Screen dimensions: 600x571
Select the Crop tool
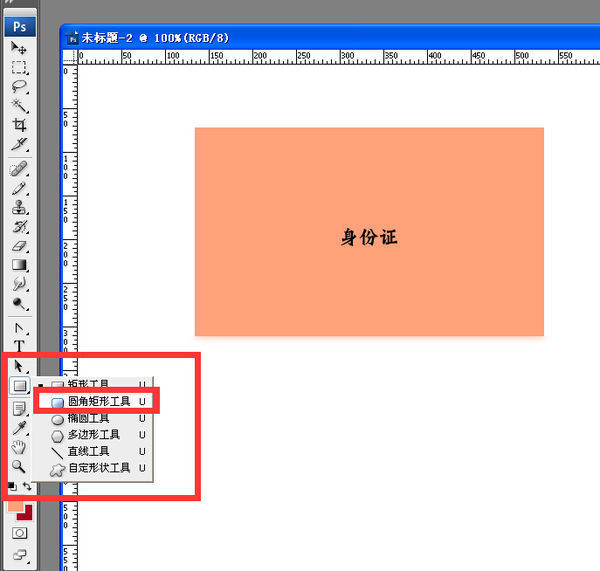coord(19,125)
